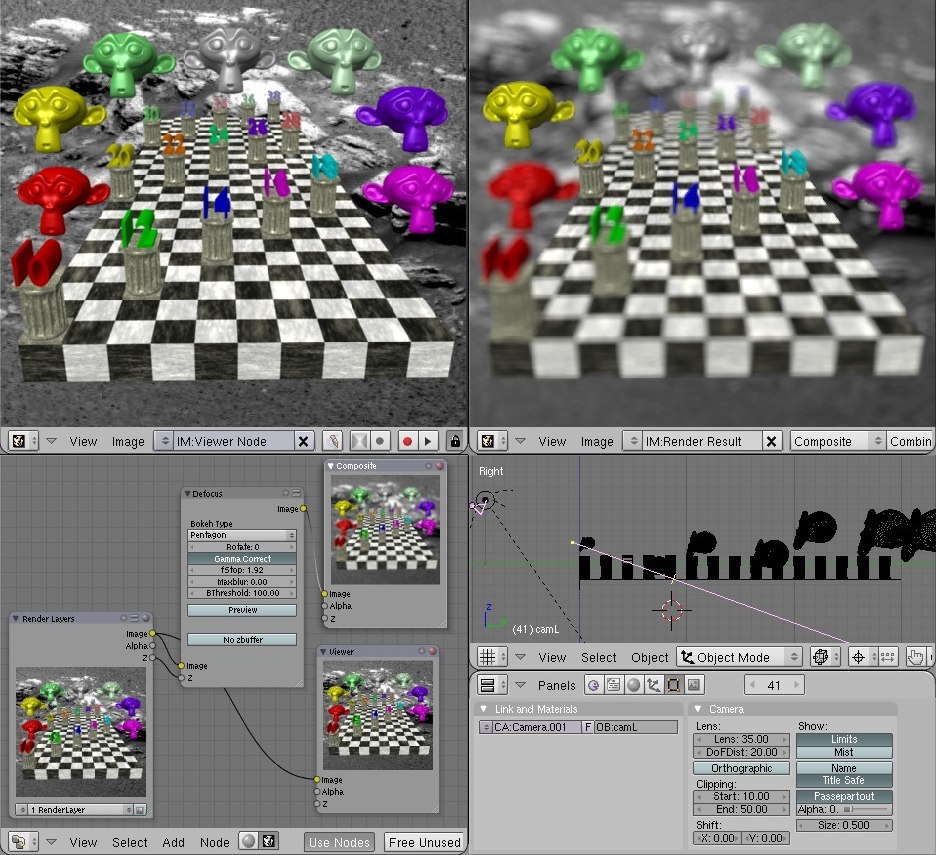936x855 pixels.
Task: Collapse the Defocus node
Action: point(187,494)
